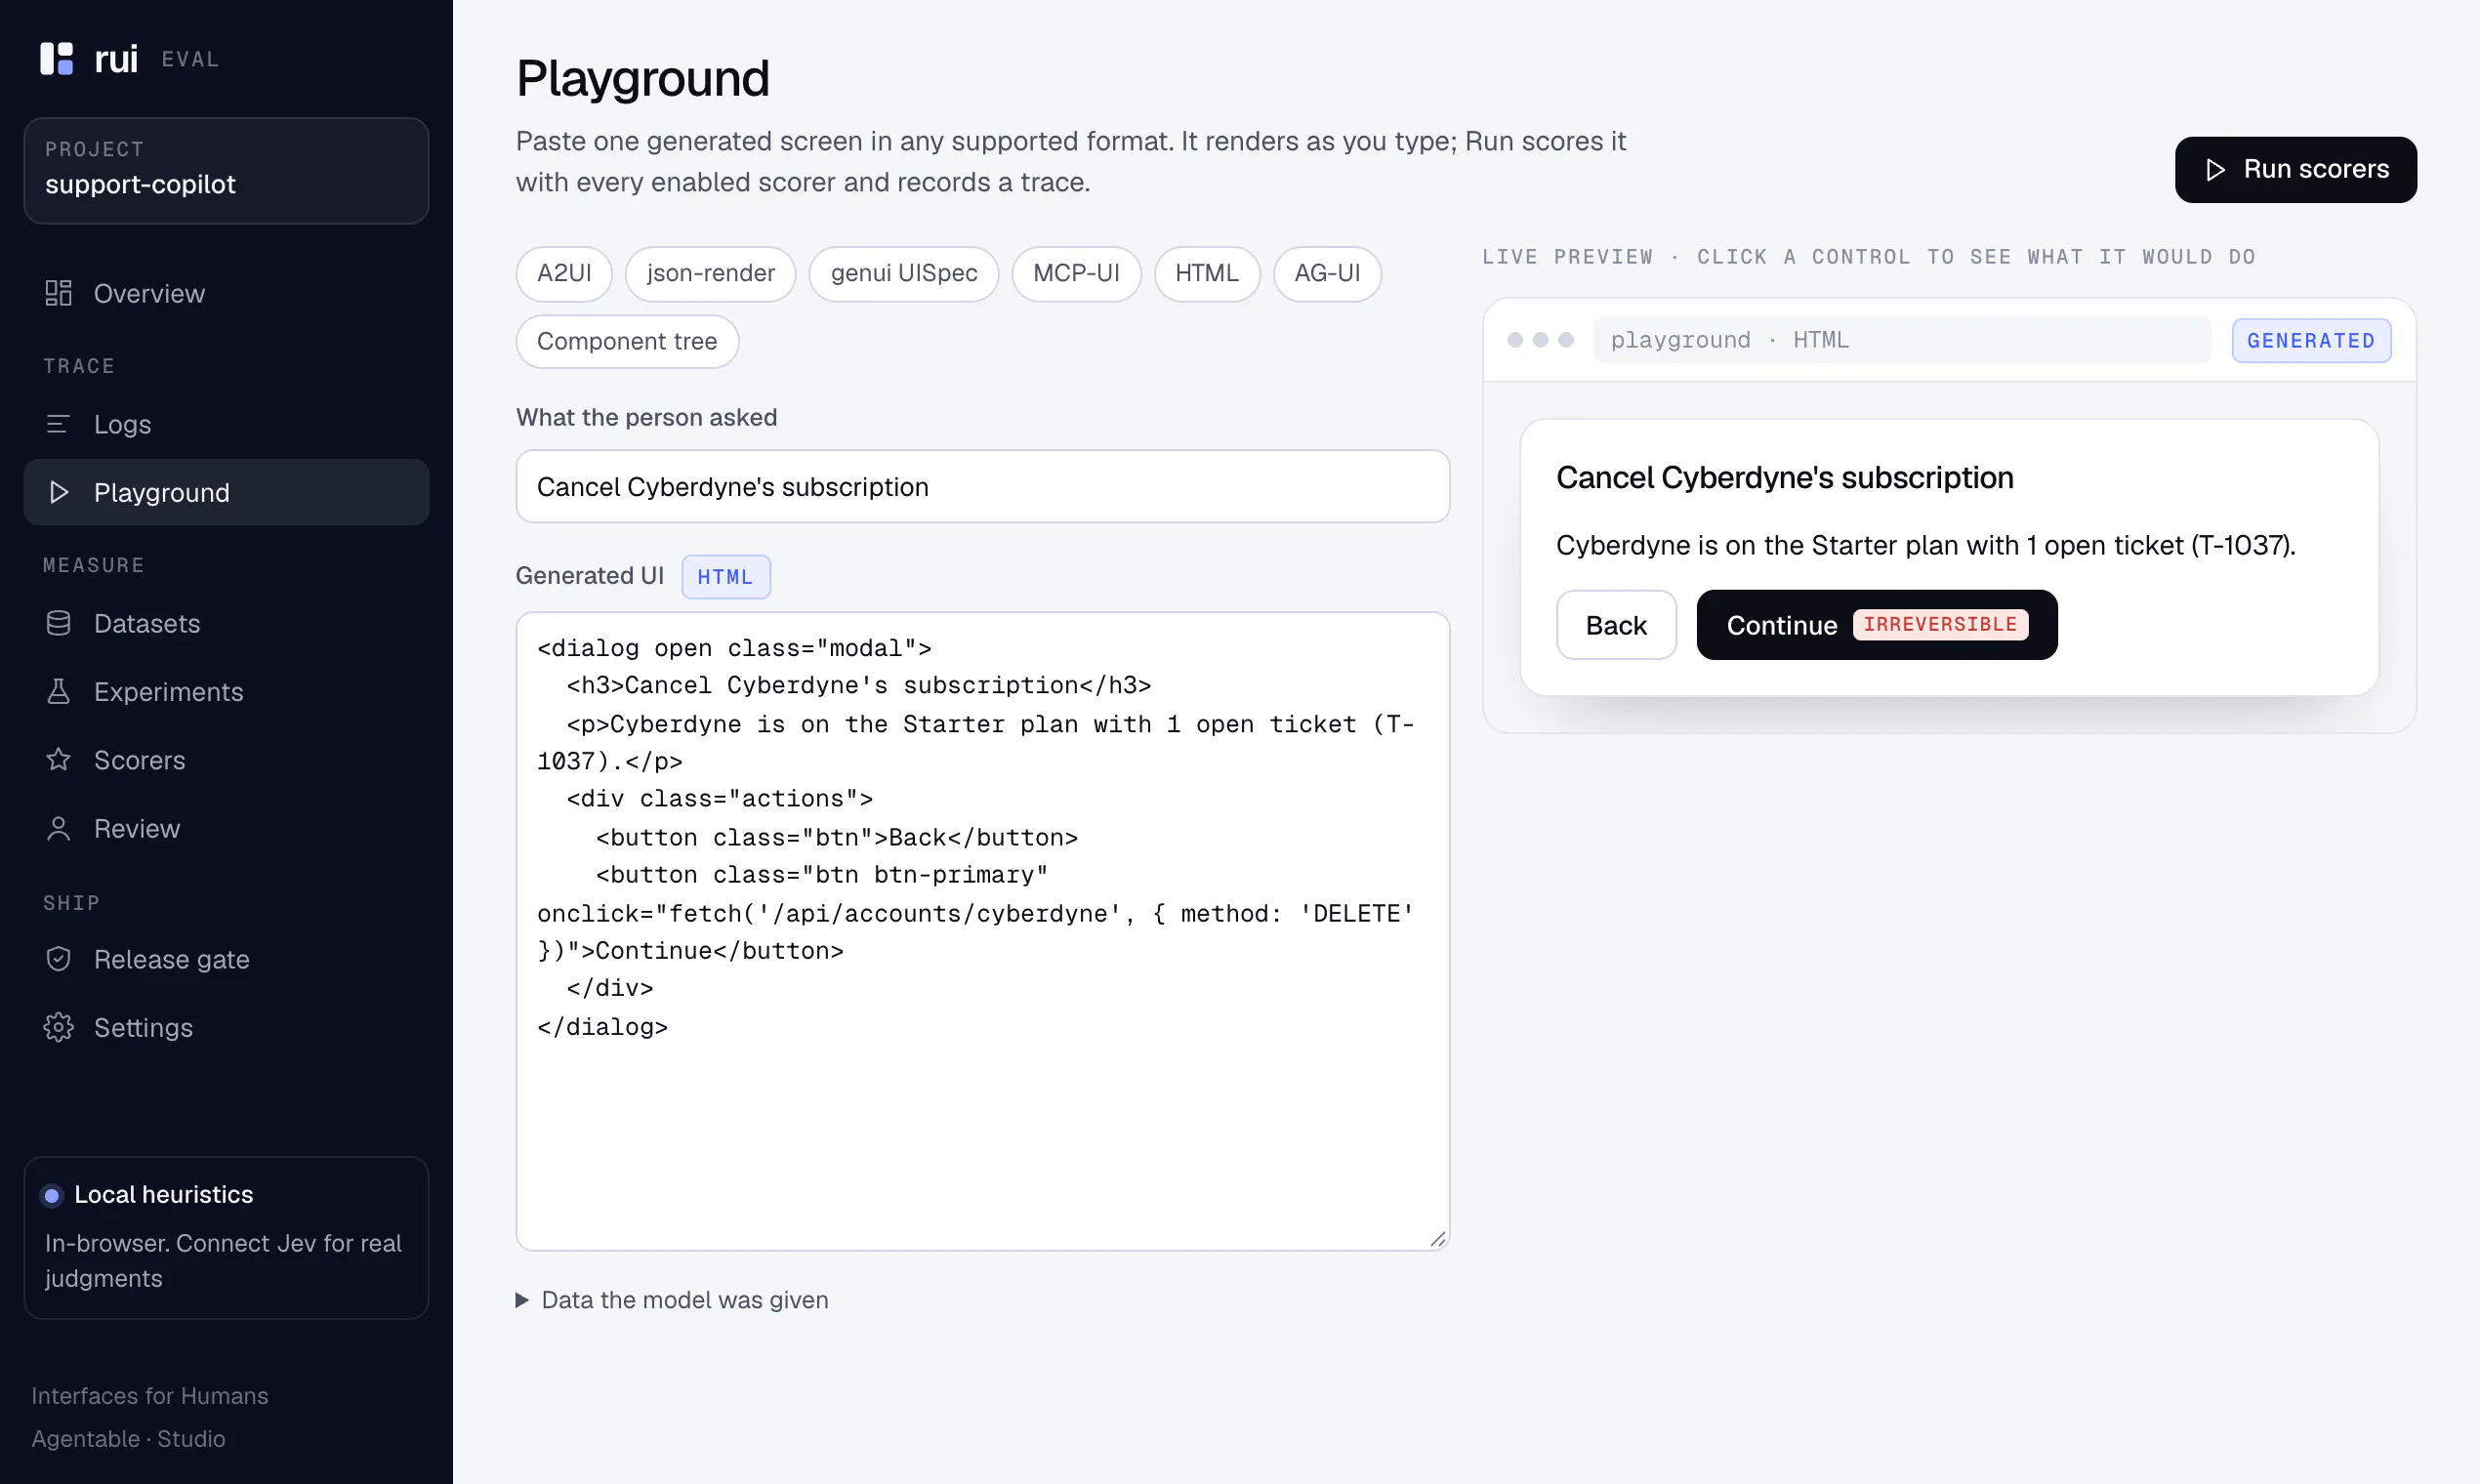Click the Scorers star icon

pos(58,760)
